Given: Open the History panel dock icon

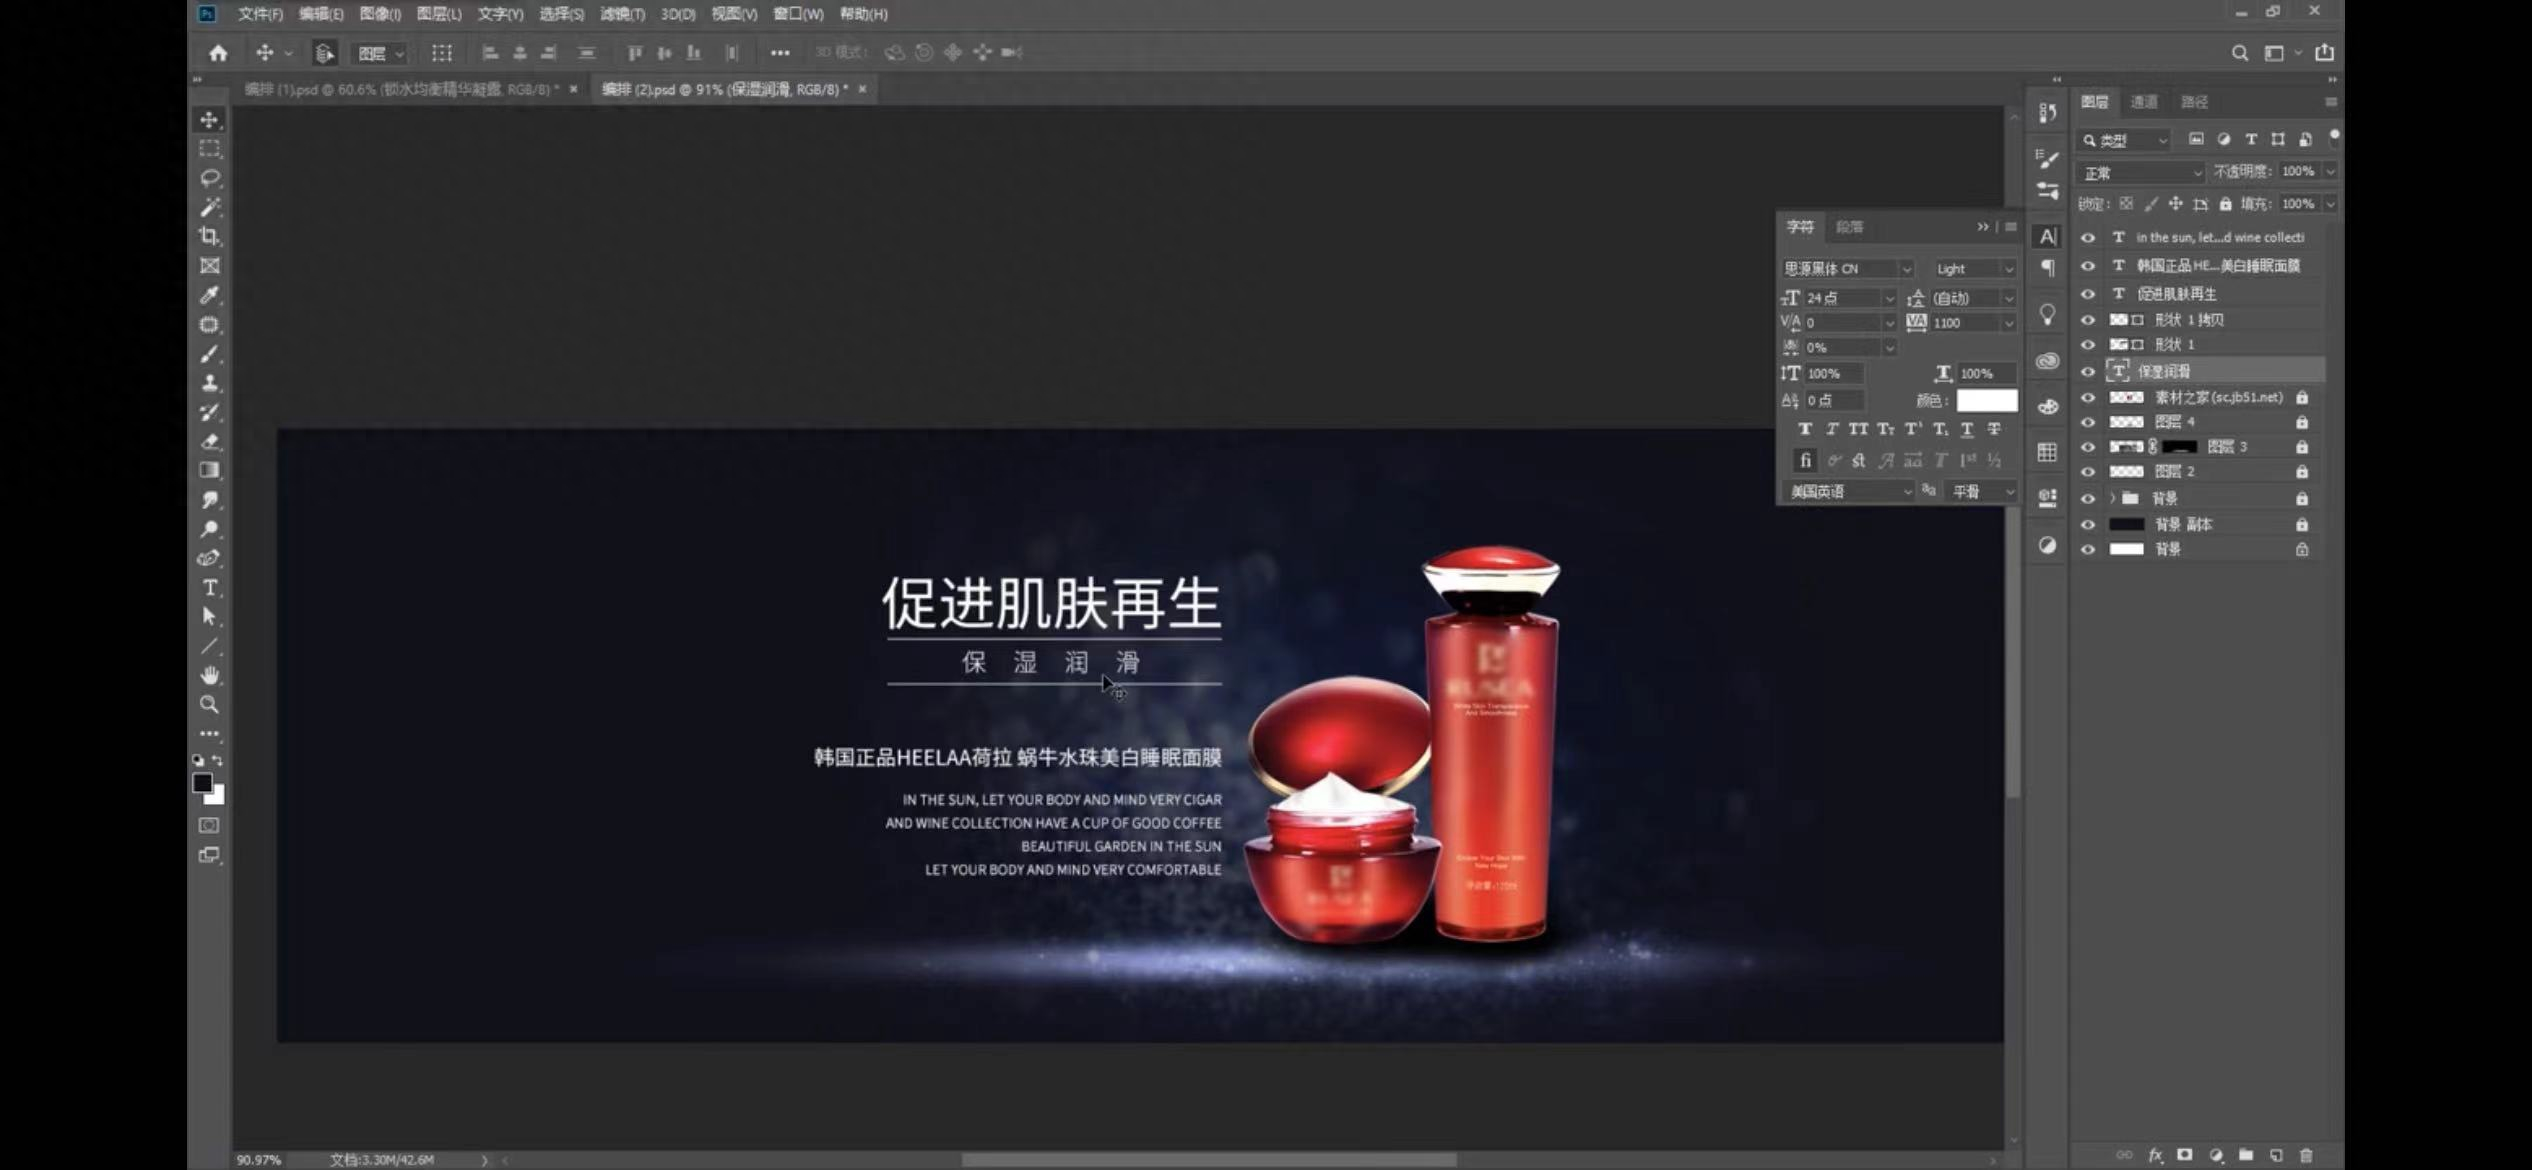Looking at the screenshot, I should 2048,113.
